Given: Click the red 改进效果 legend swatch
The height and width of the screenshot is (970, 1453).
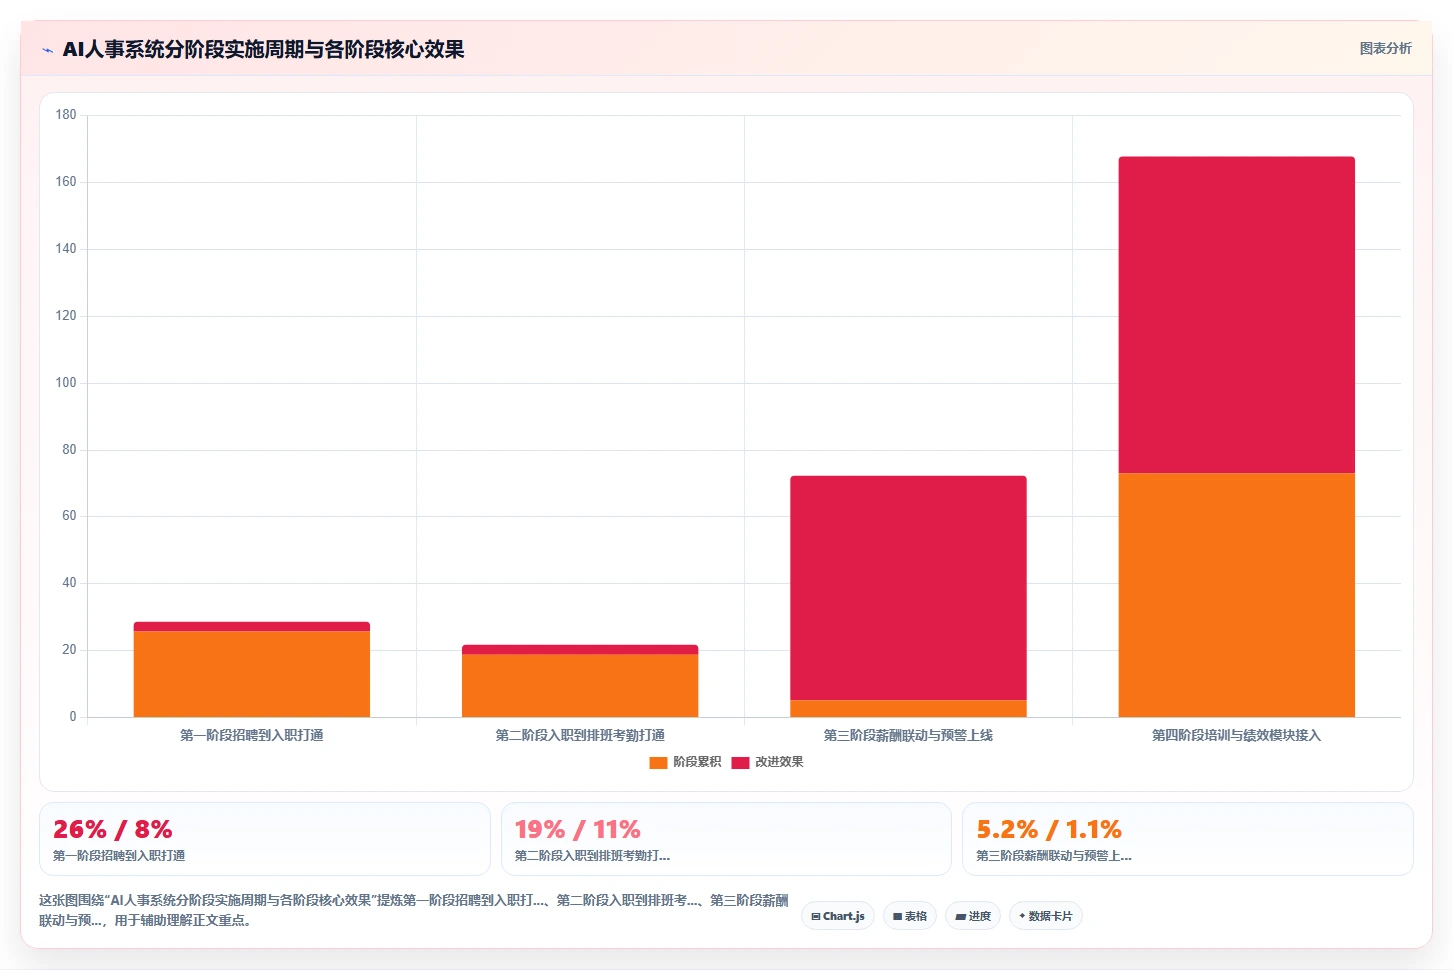Looking at the screenshot, I should (740, 762).
